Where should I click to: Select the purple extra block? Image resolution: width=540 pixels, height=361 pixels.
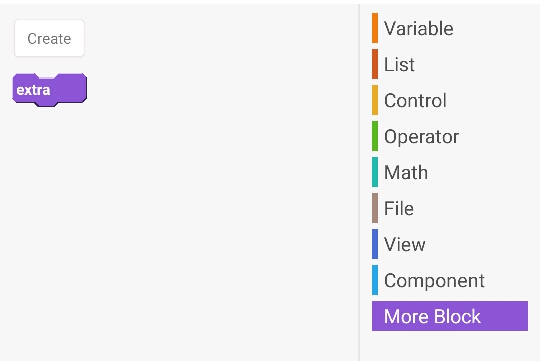(50, 90)
